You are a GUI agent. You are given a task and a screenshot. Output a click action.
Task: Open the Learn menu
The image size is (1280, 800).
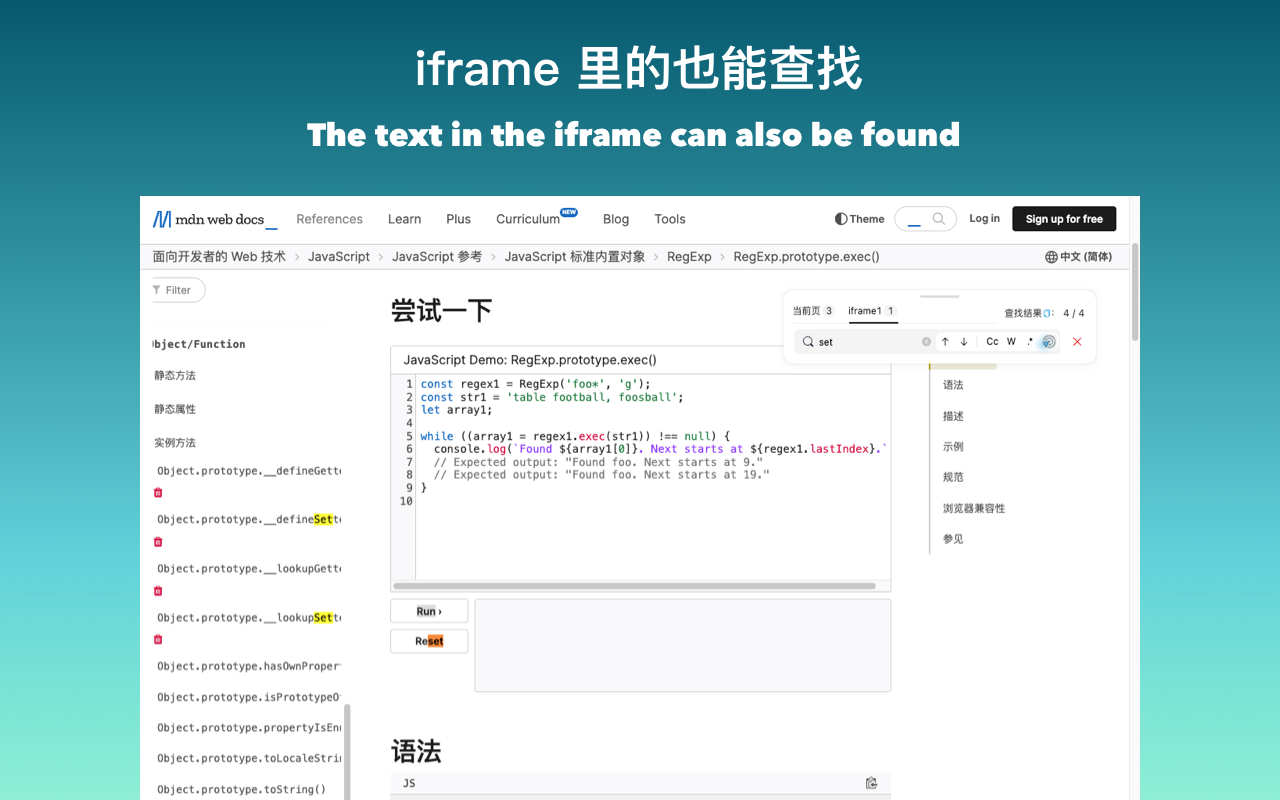coord(405,219)
